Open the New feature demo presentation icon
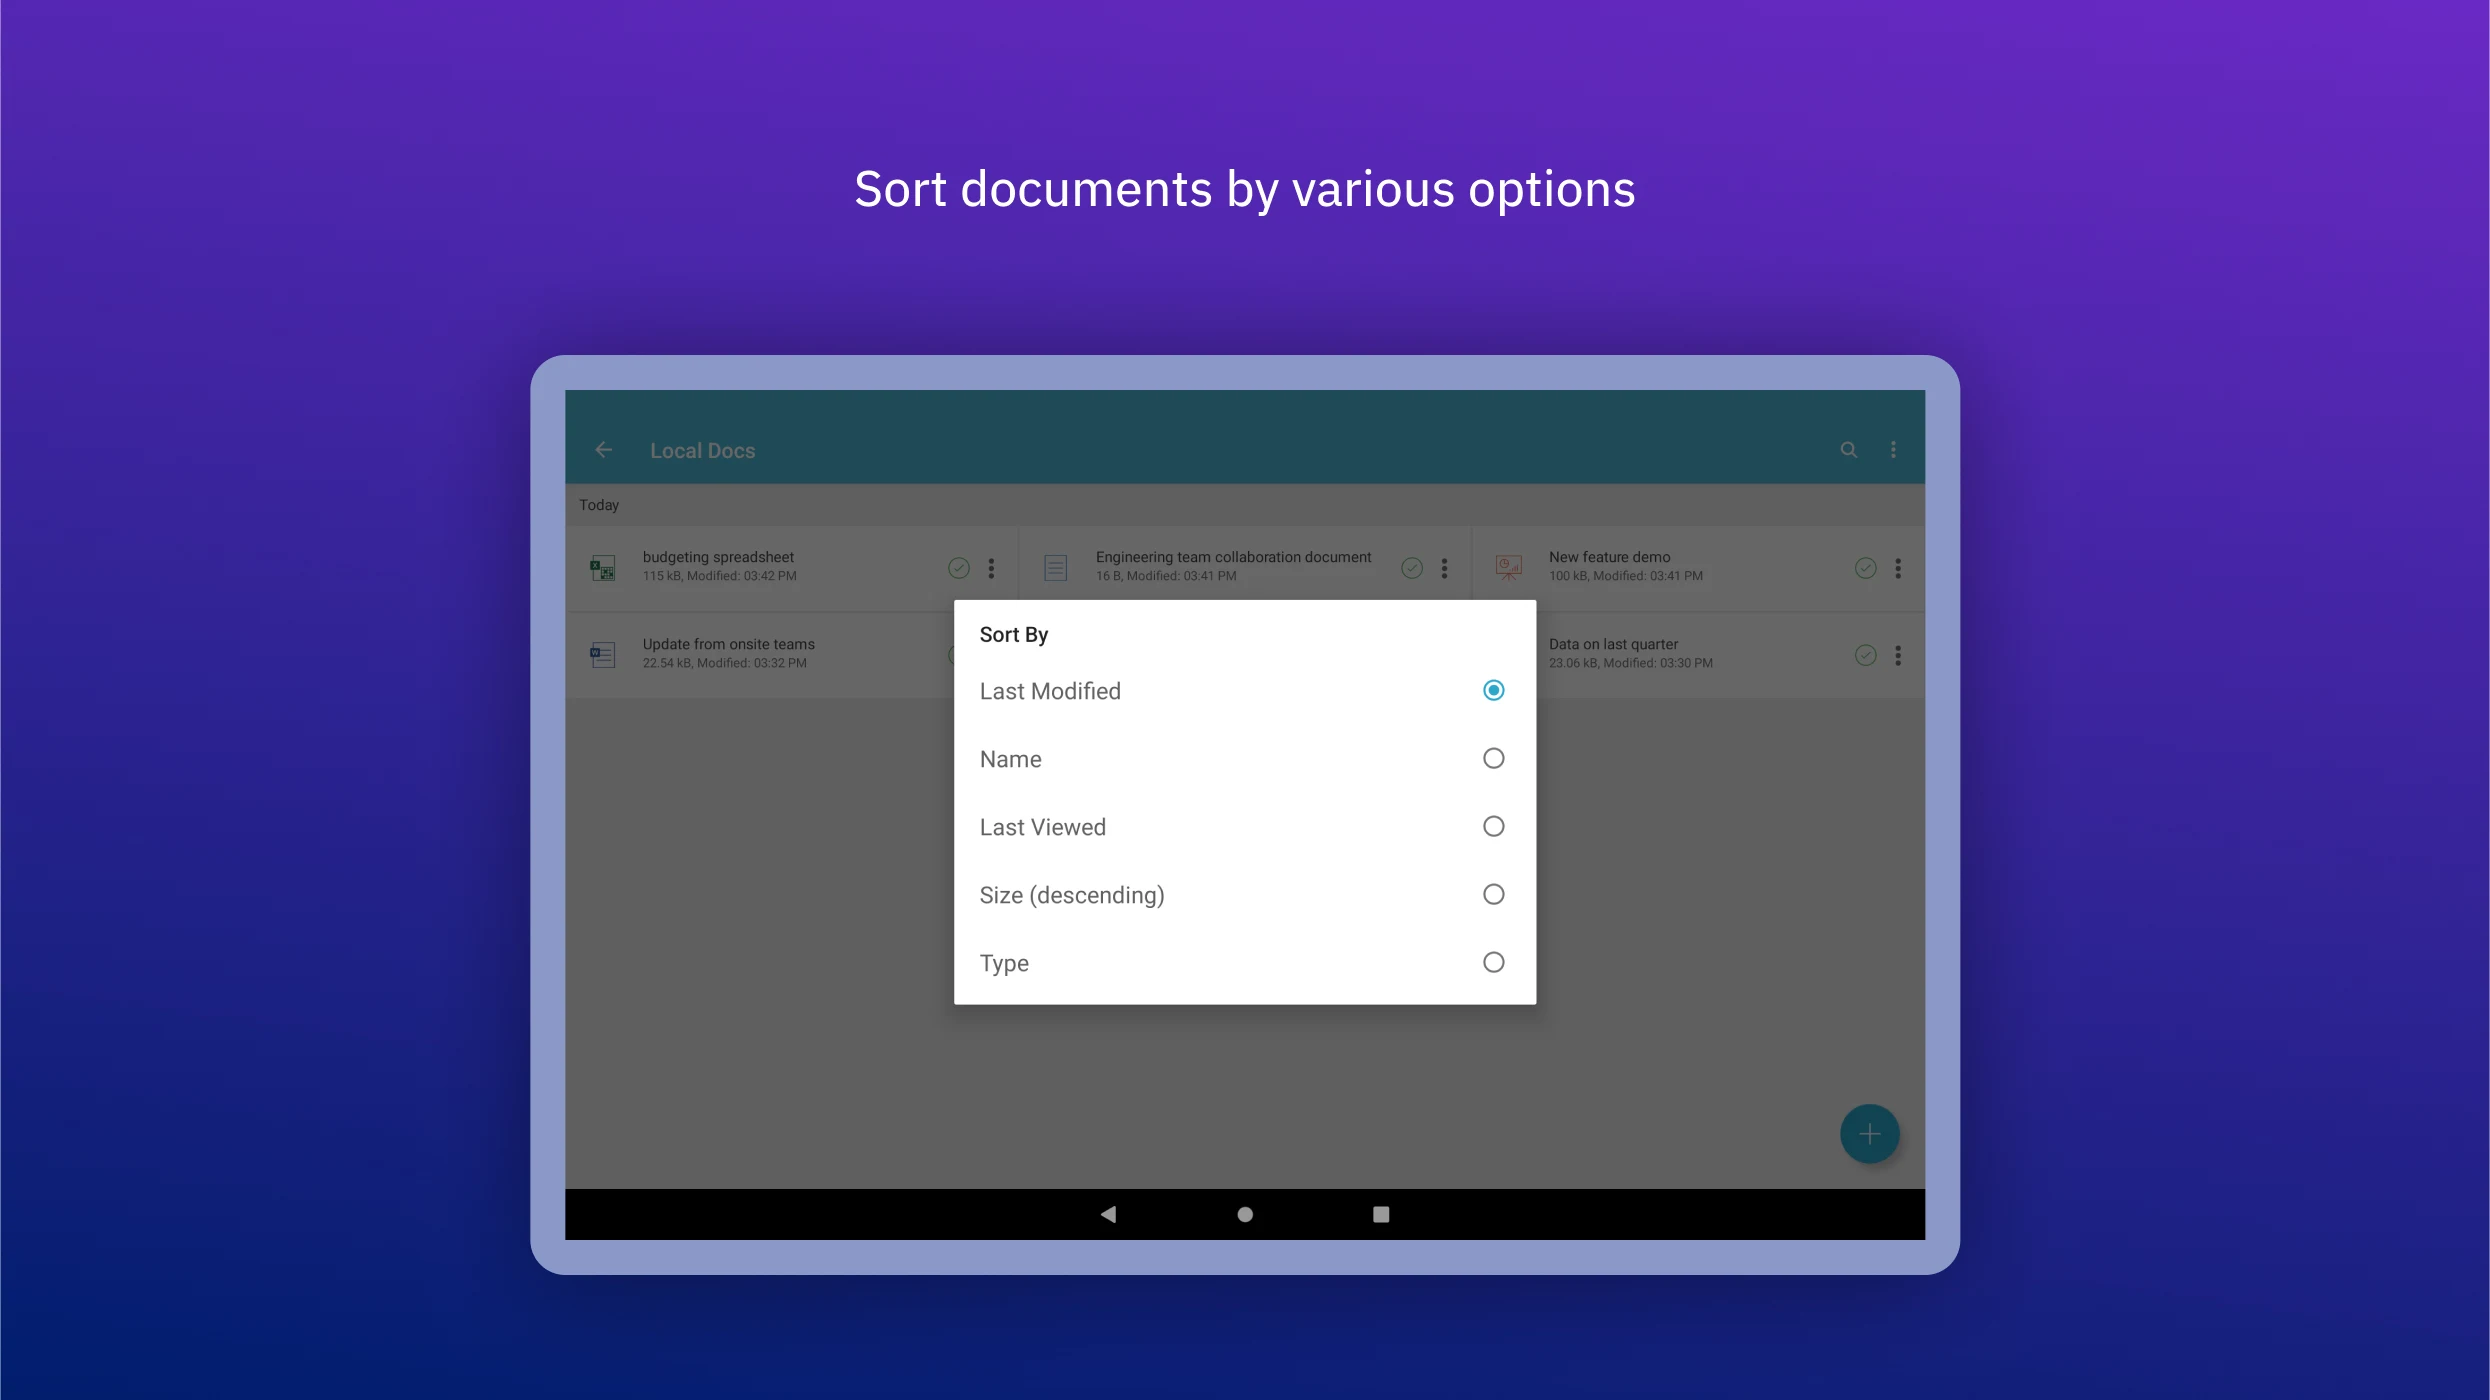The width and height of the screenshot is (2490, 1400). (x=1508, y=568)
